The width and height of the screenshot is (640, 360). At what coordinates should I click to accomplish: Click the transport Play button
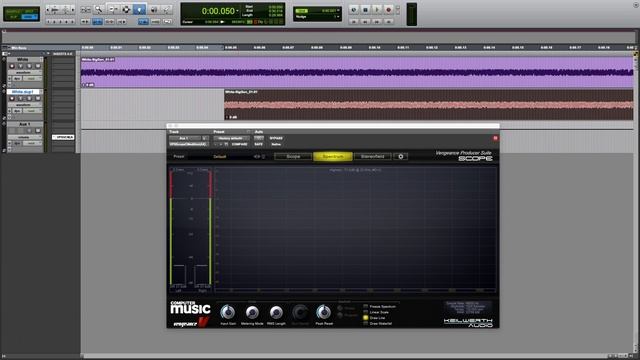coord(377,9)
